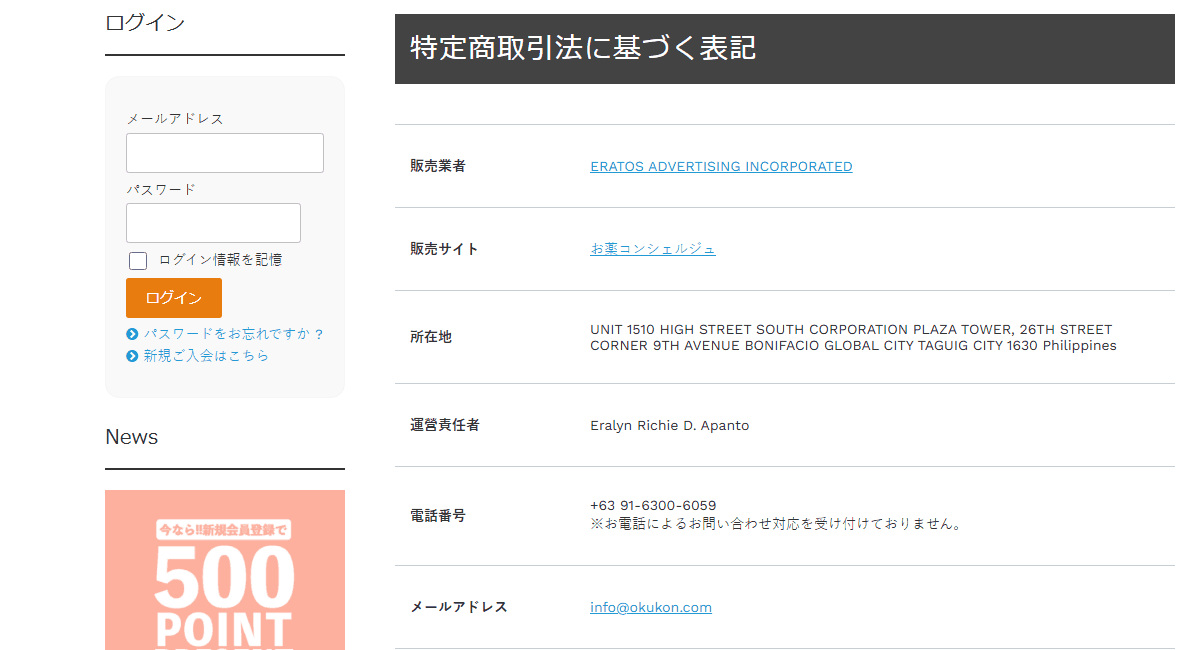The image size is (1200, 650).
Task: Tick the ログイン情報を記憶 checkbox
Action: (138, 261)
